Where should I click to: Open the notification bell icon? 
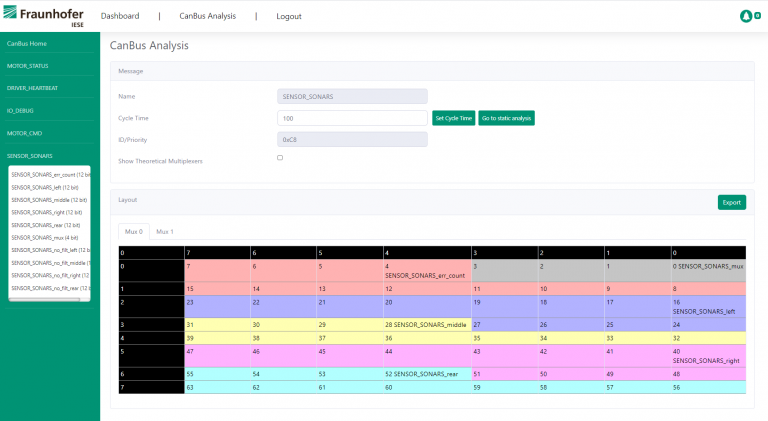click(745, 16)
